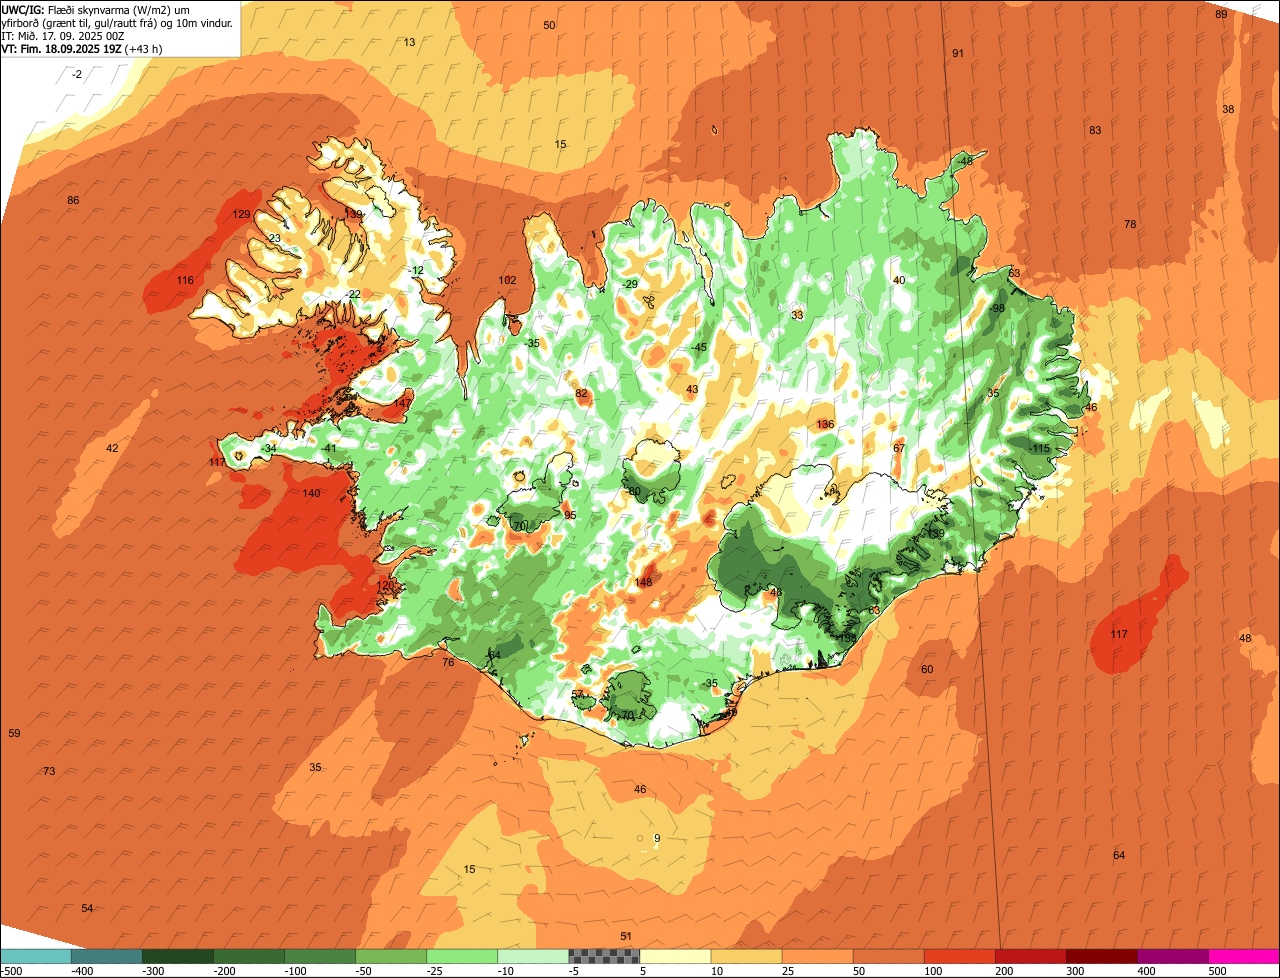The height and width of the screenshot is (978, 1280).
Task: Click the '73' value in the southwest sea
Action: [49, 770]
